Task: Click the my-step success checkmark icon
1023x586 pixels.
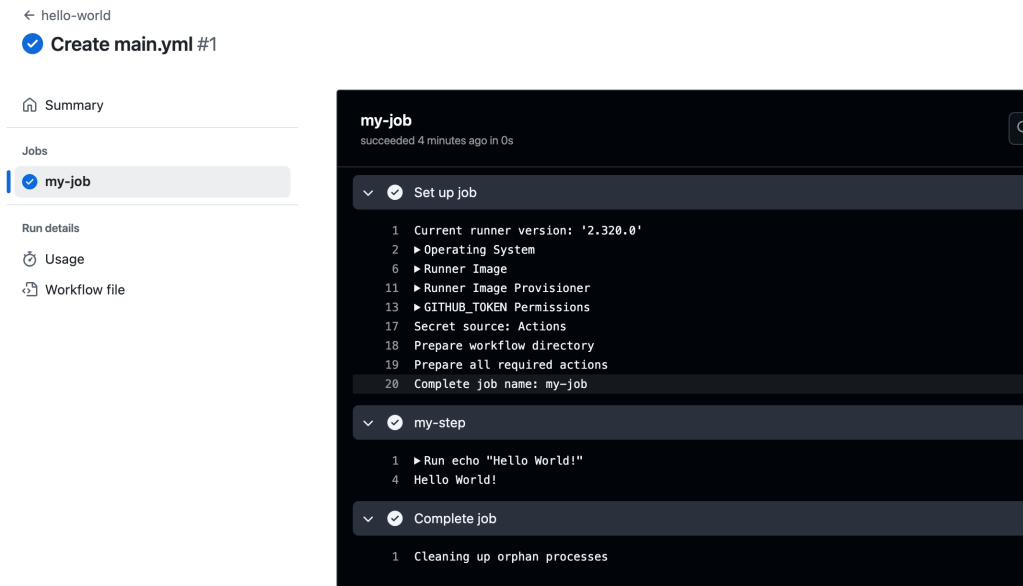Action: (x=395, y=423)
